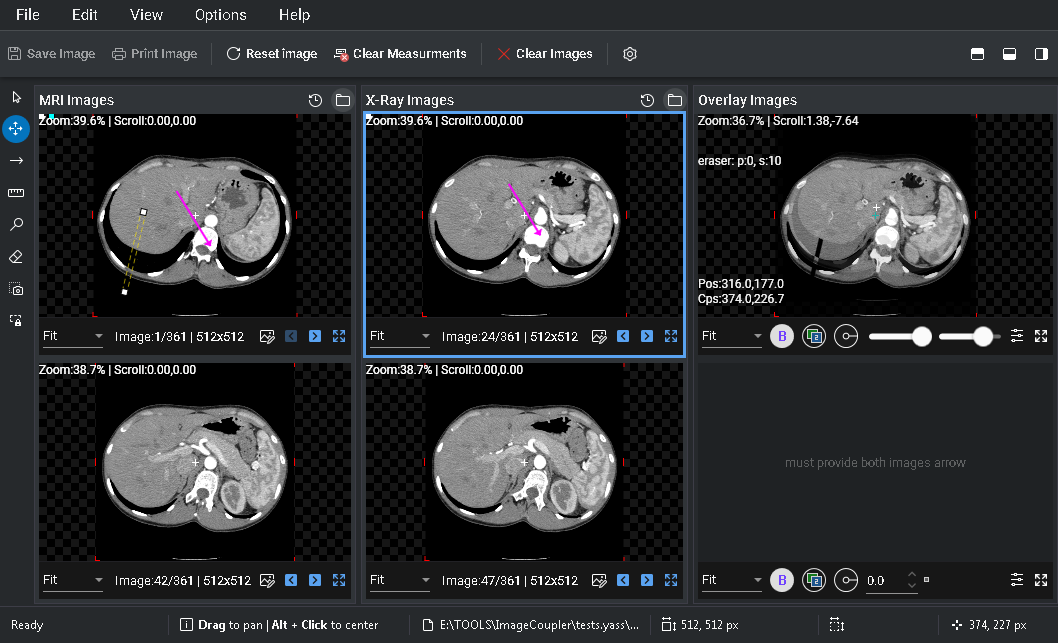
Task: Toggle circle slider mode in lower overlay
Action: (x=846, y=580)
